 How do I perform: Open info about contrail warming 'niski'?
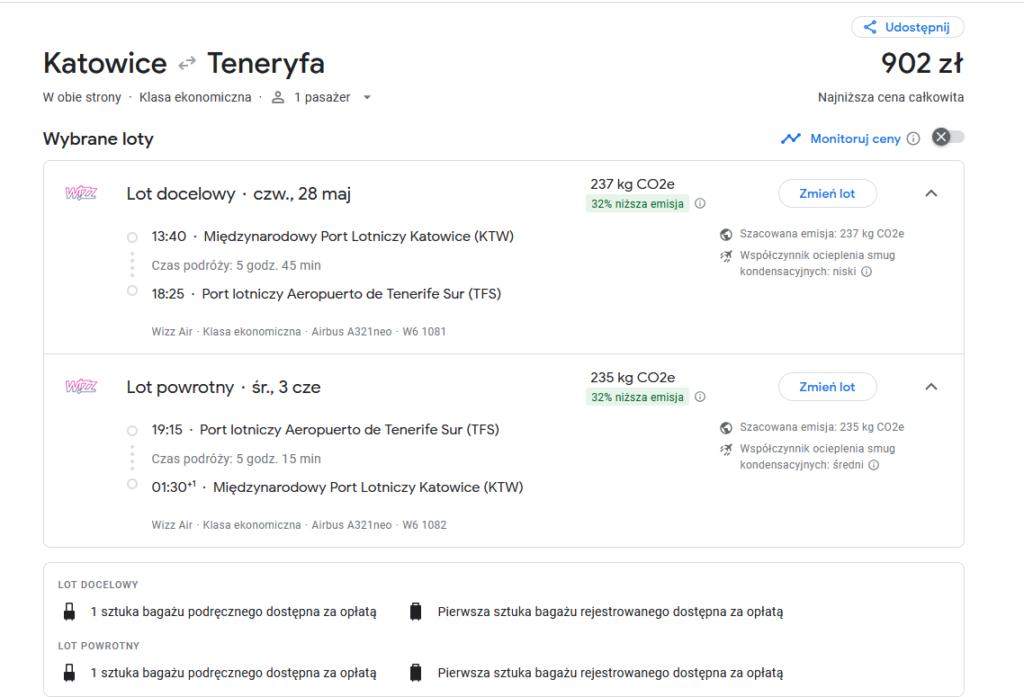click(x=866, y=271)
